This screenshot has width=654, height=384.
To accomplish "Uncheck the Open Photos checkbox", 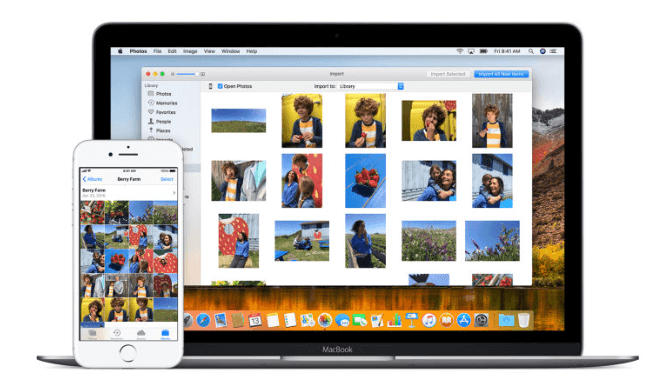I will pos(220,86).
